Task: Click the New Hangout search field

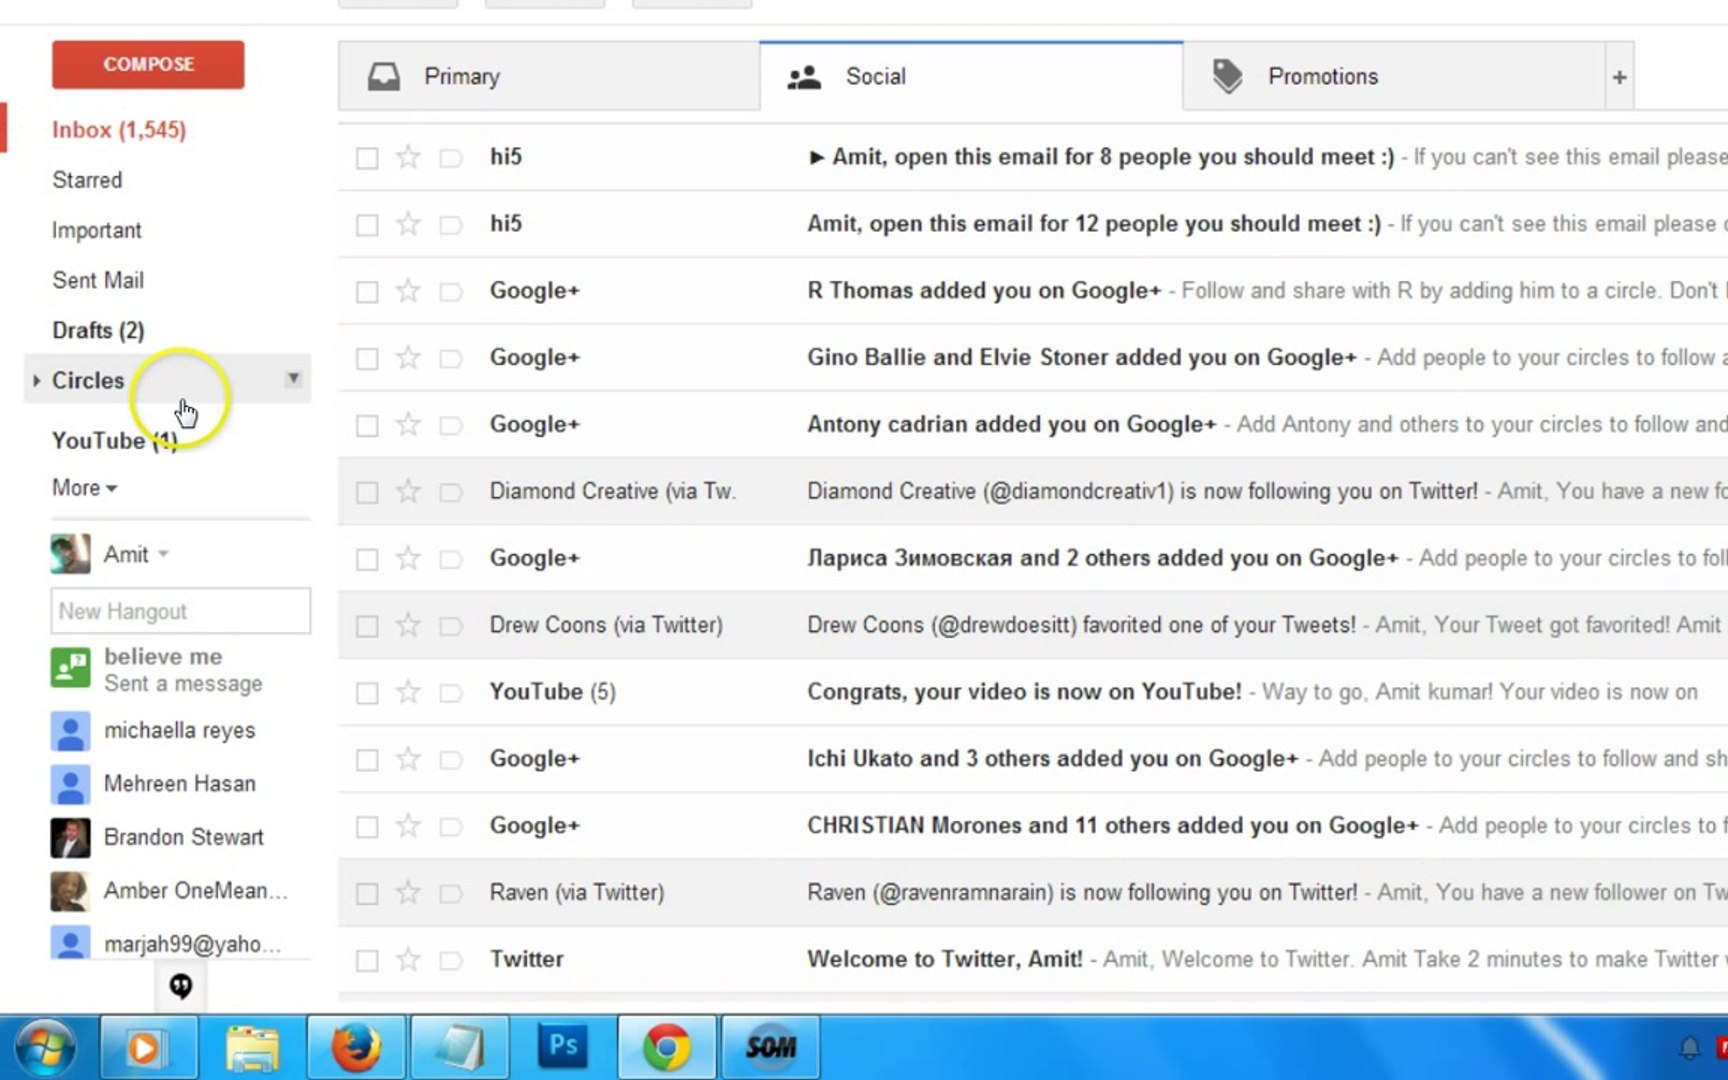Action: (180, 611)
